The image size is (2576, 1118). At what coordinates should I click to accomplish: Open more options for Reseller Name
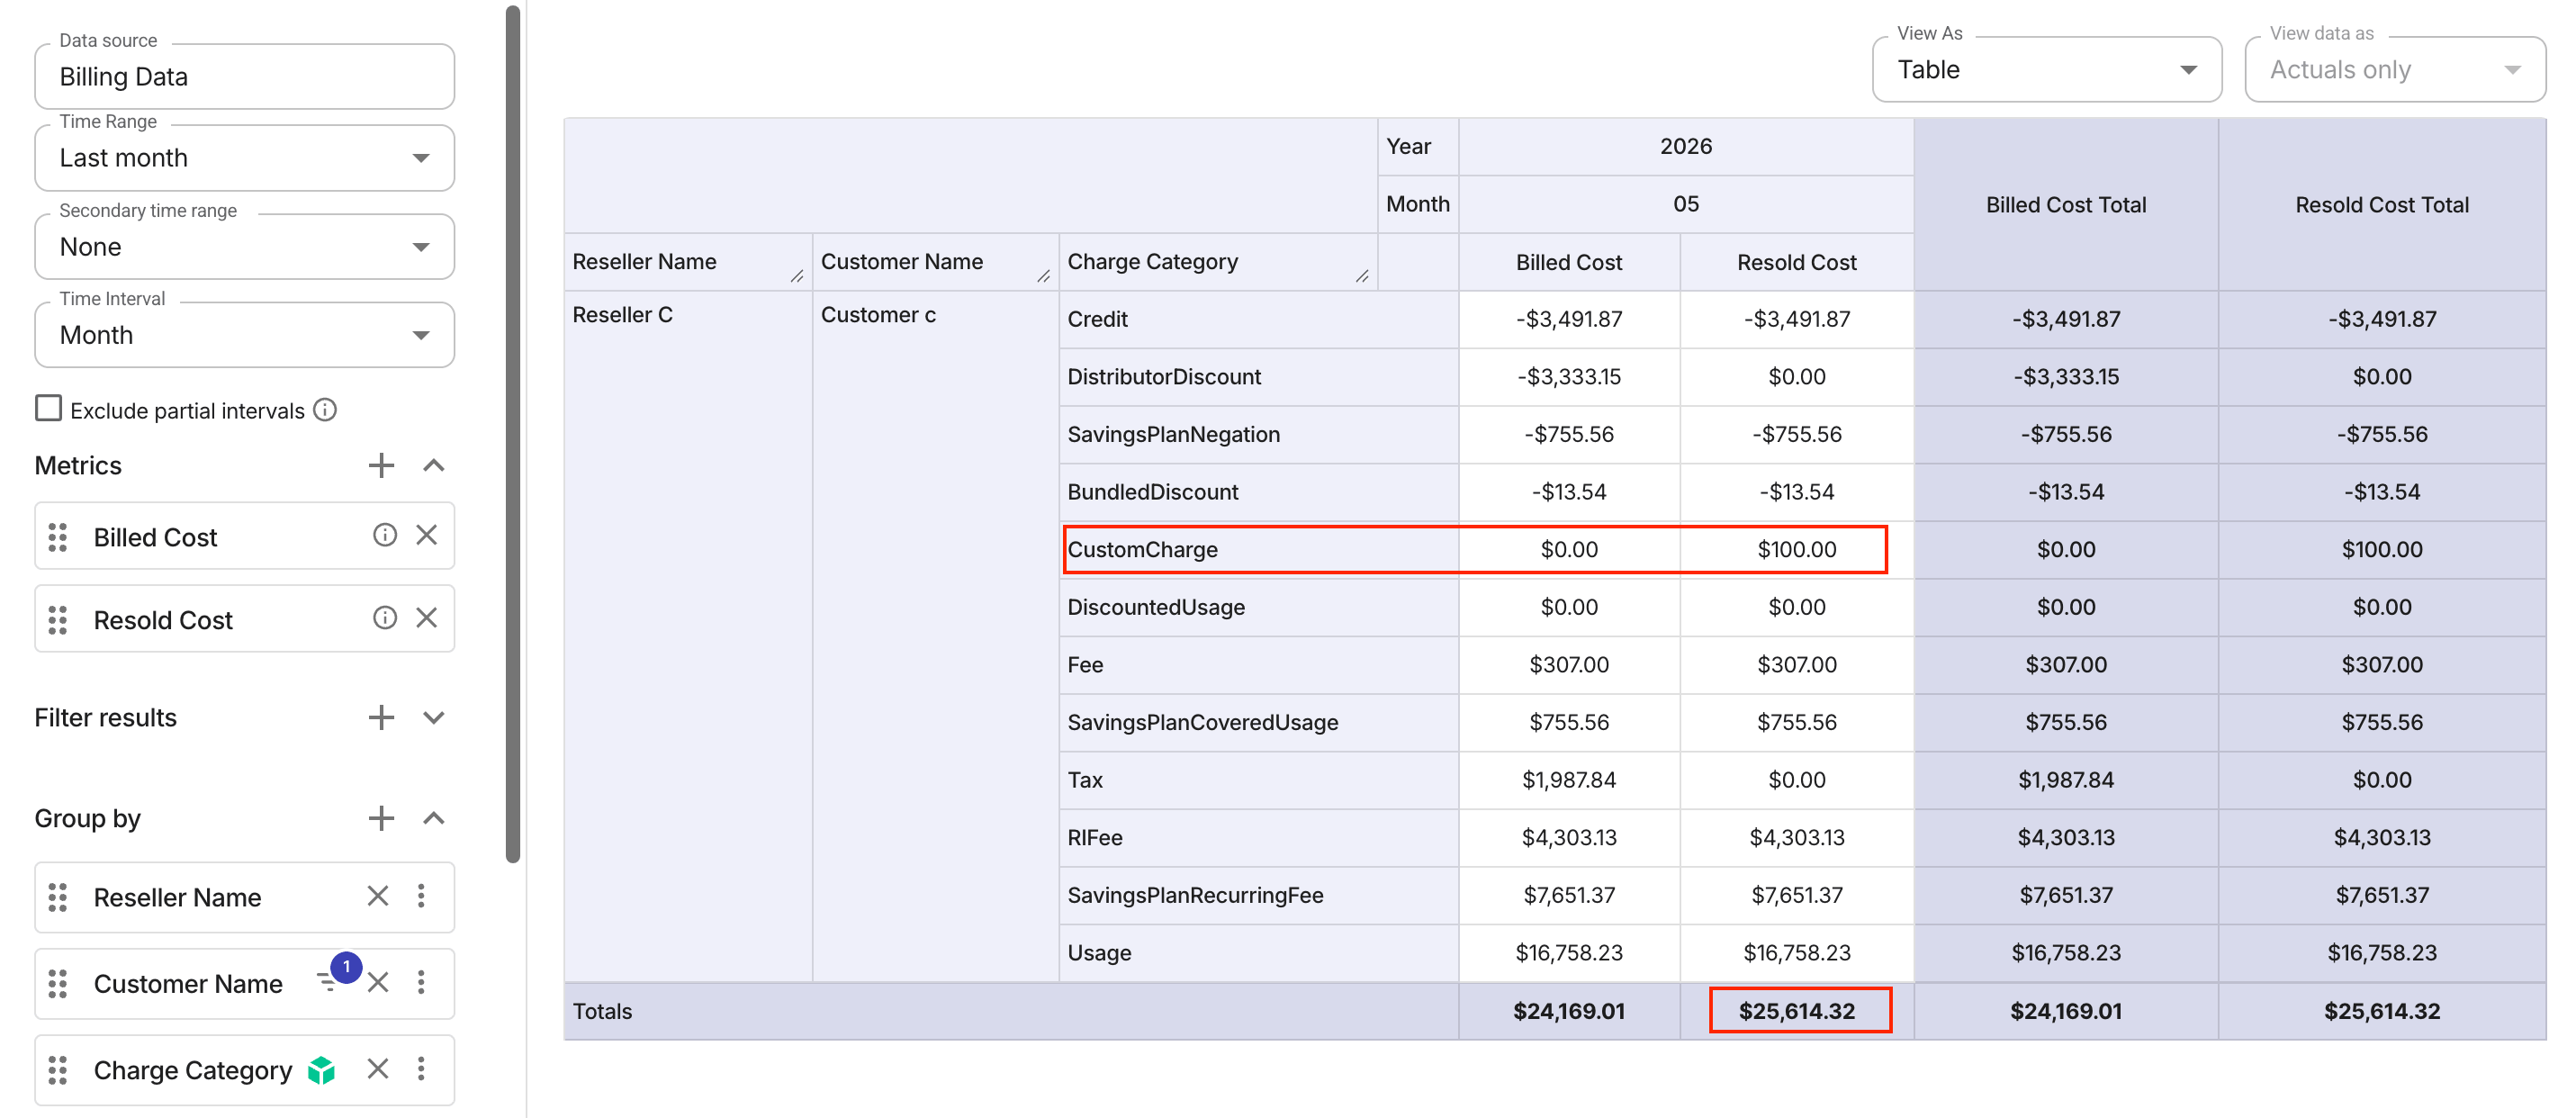click(x=421, y=896)
